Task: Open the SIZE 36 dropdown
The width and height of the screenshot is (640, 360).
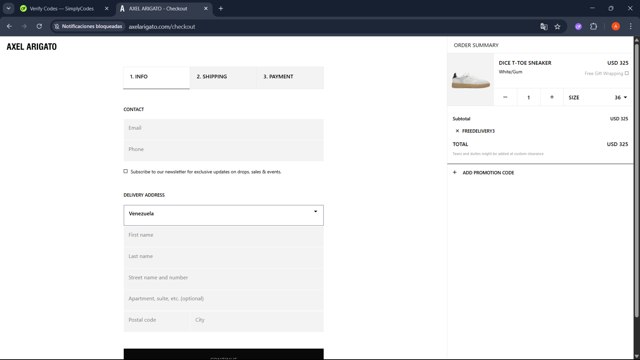Action: (x=598, y=98)
